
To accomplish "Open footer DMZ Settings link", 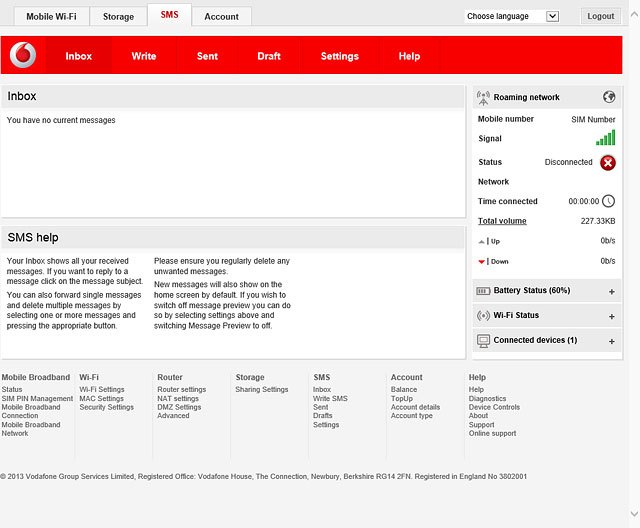I will click(x=179, y=407).
